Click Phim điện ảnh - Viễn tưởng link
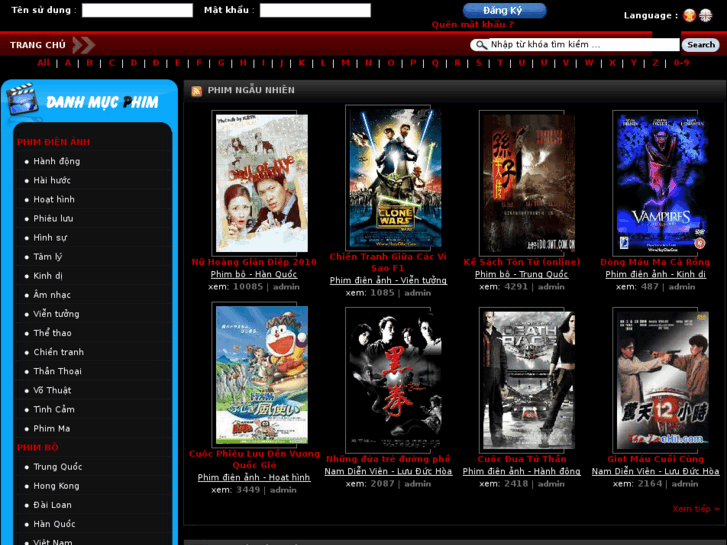The height and width of the screenshot is (545, 727). [388, 280]
